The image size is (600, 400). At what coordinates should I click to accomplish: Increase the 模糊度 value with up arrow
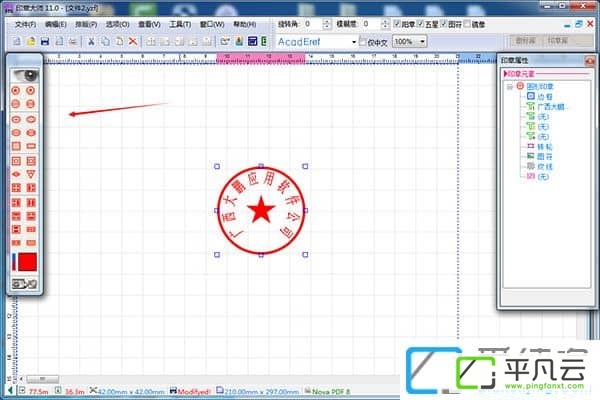[x=385, y=21]
